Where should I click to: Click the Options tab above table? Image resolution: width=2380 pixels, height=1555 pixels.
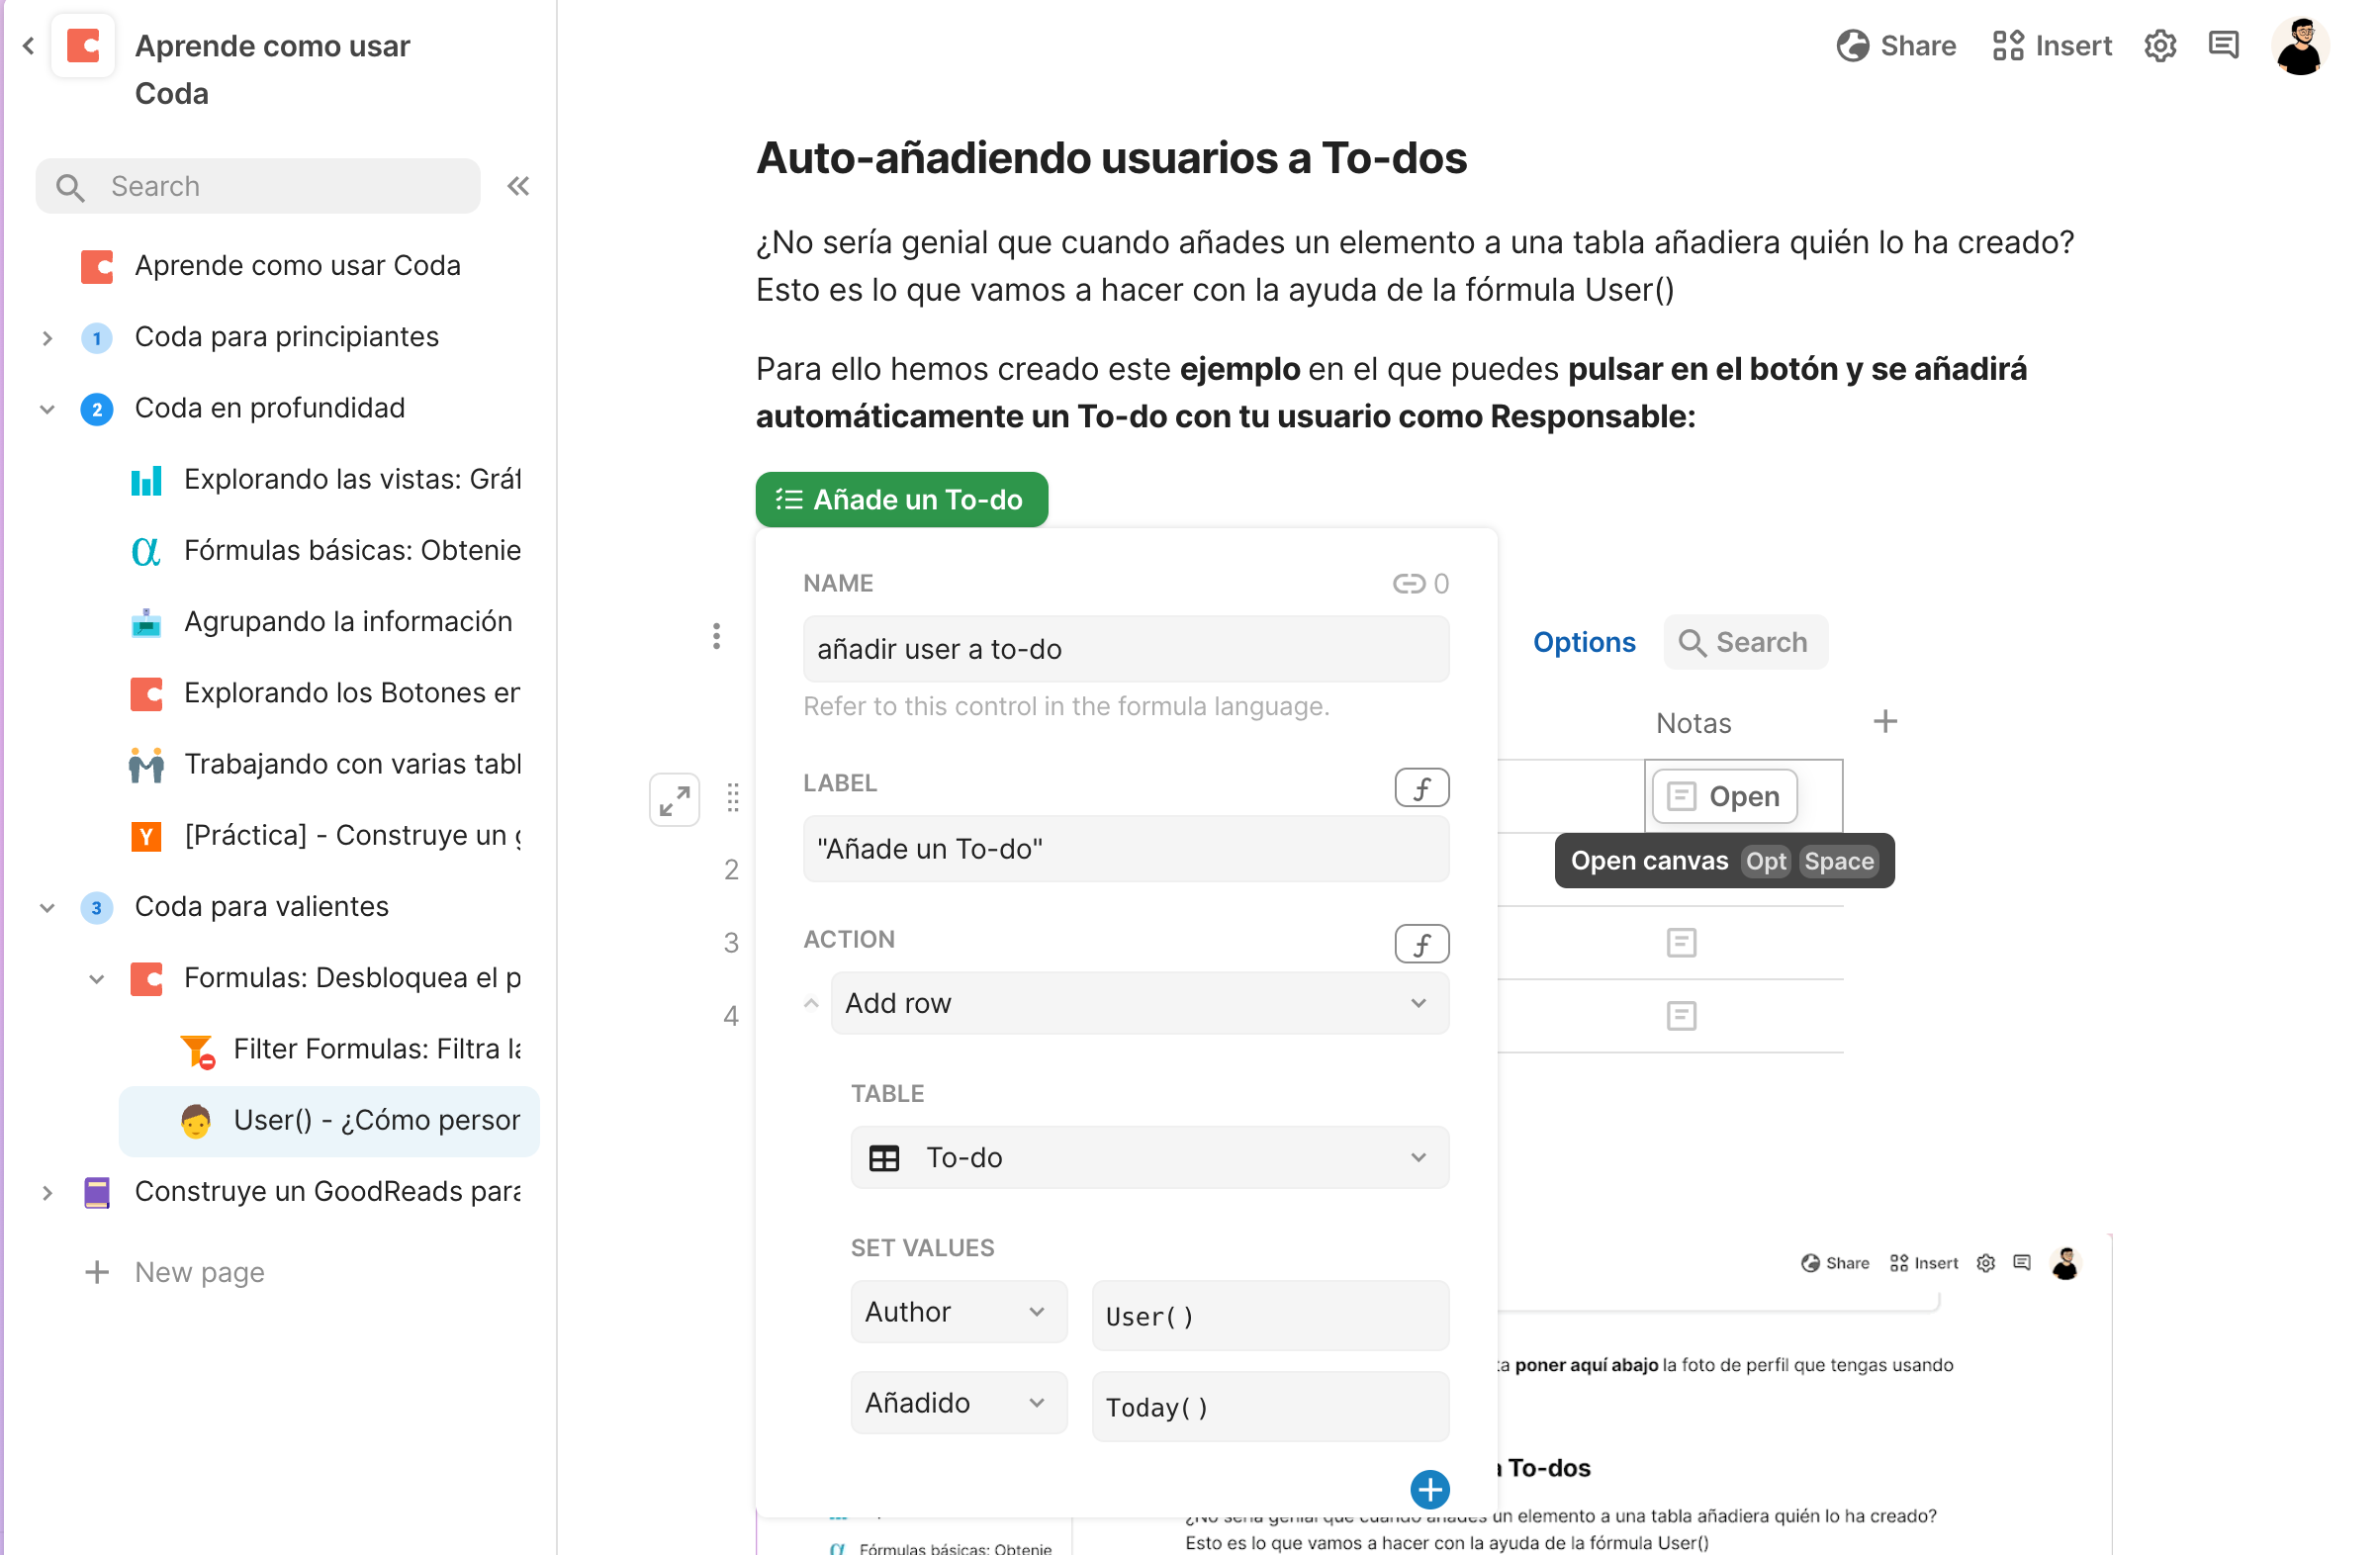1584,642
